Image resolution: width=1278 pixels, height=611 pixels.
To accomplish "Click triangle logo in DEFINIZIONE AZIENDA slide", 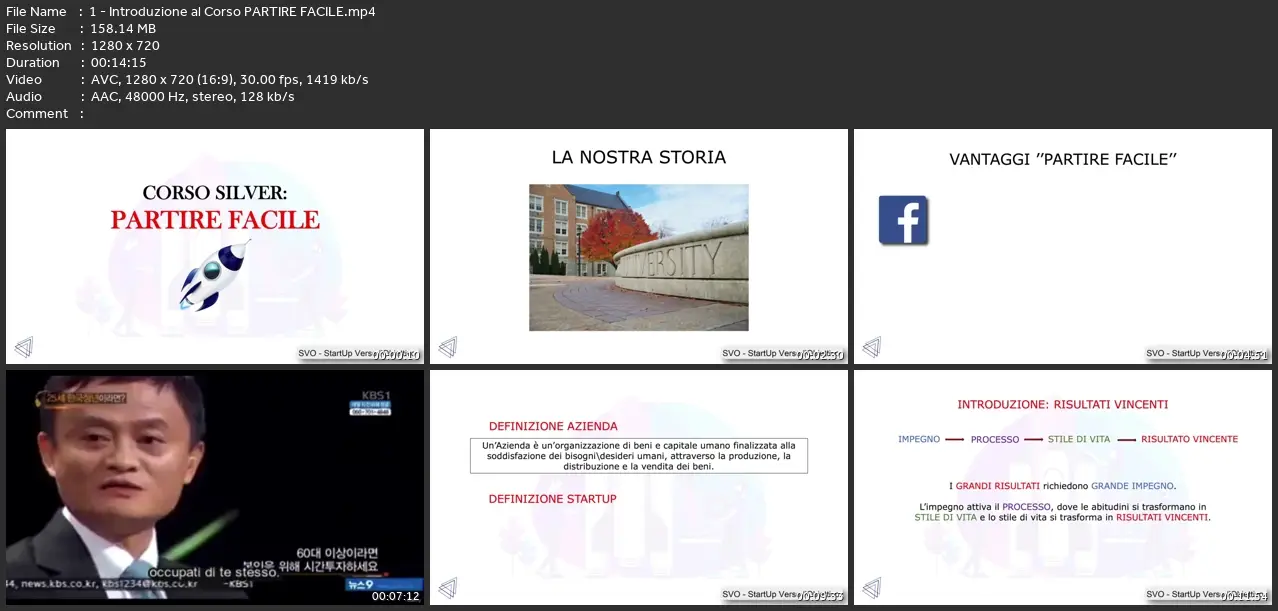I will (448, 588).
